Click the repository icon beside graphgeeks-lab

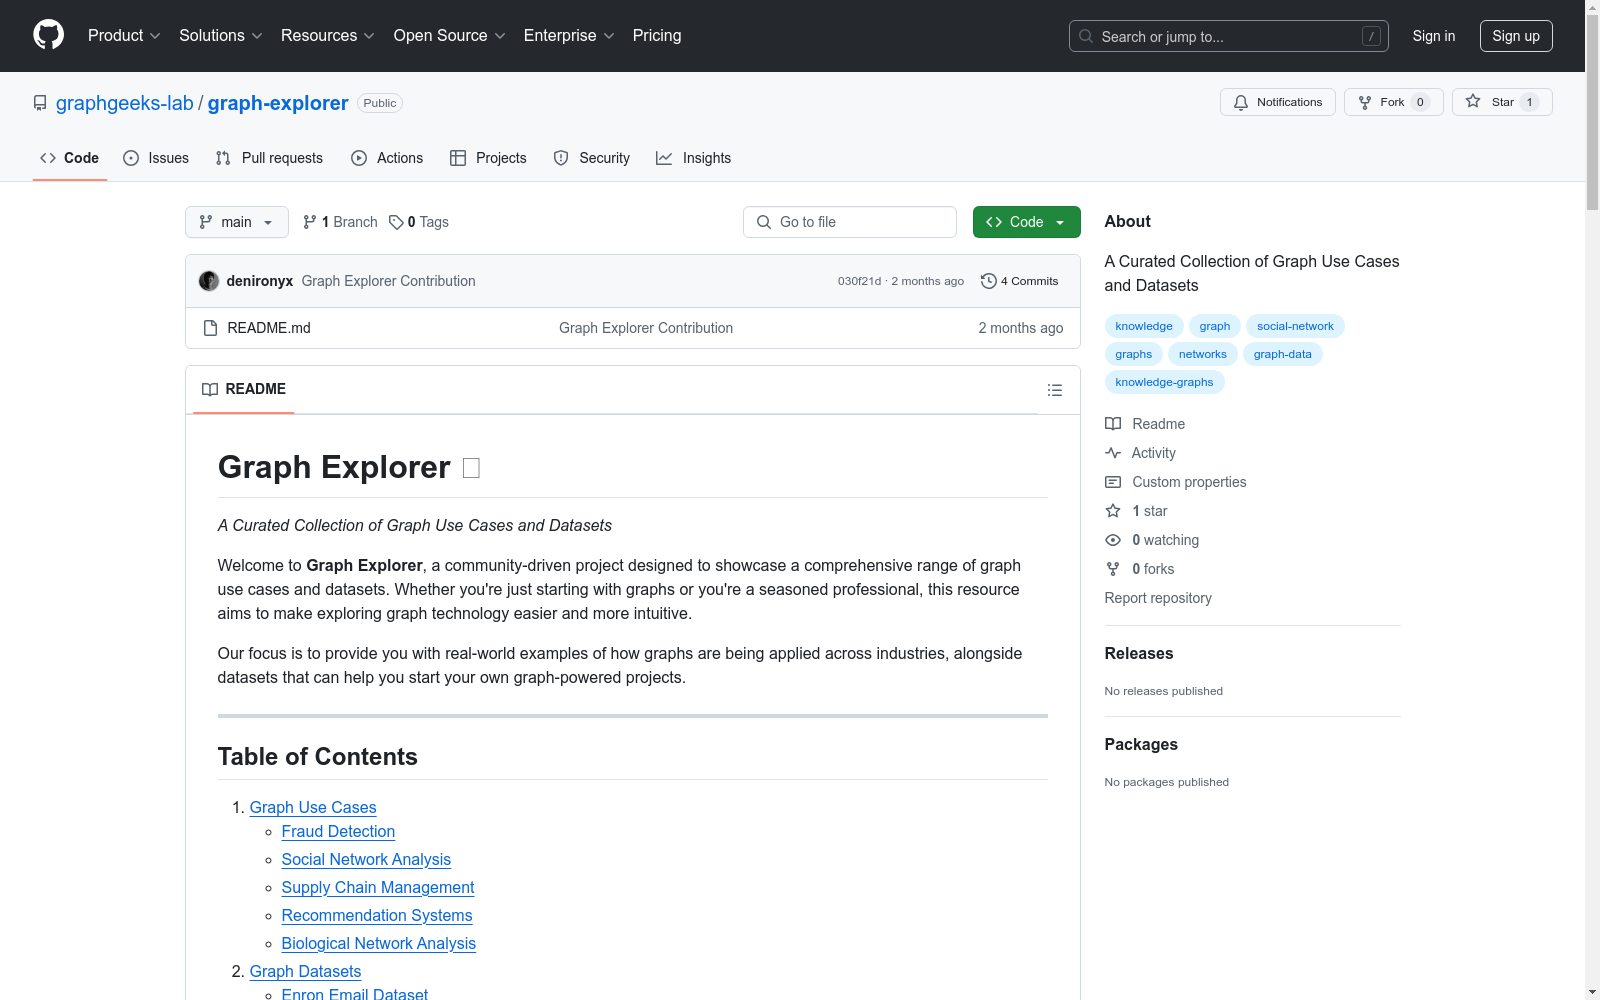coord(40,103)
